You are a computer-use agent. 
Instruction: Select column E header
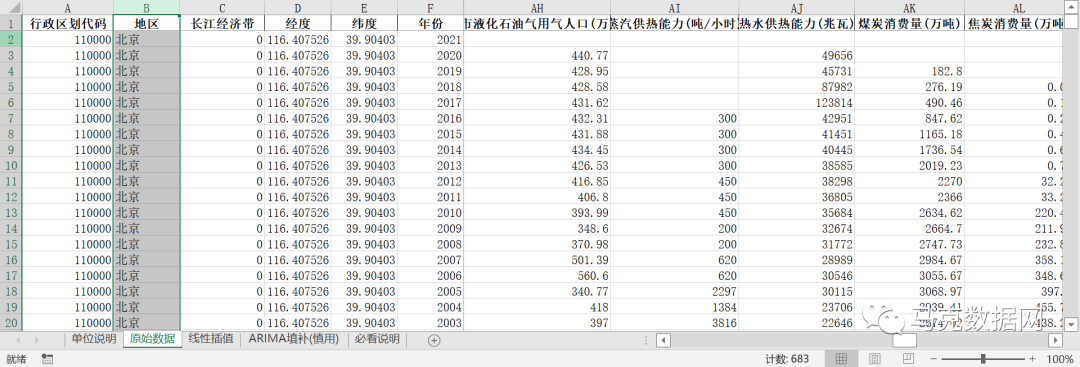coord(364,8)
